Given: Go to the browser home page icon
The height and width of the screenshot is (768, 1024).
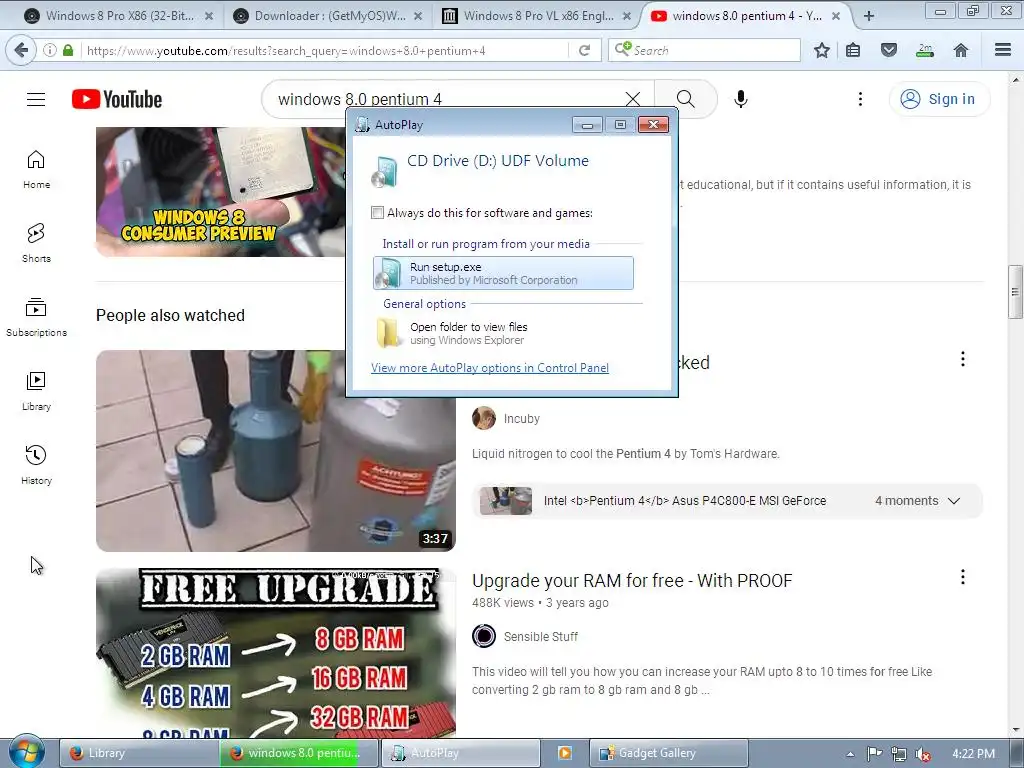Looking at the screenshot, I should pos(960,50).
